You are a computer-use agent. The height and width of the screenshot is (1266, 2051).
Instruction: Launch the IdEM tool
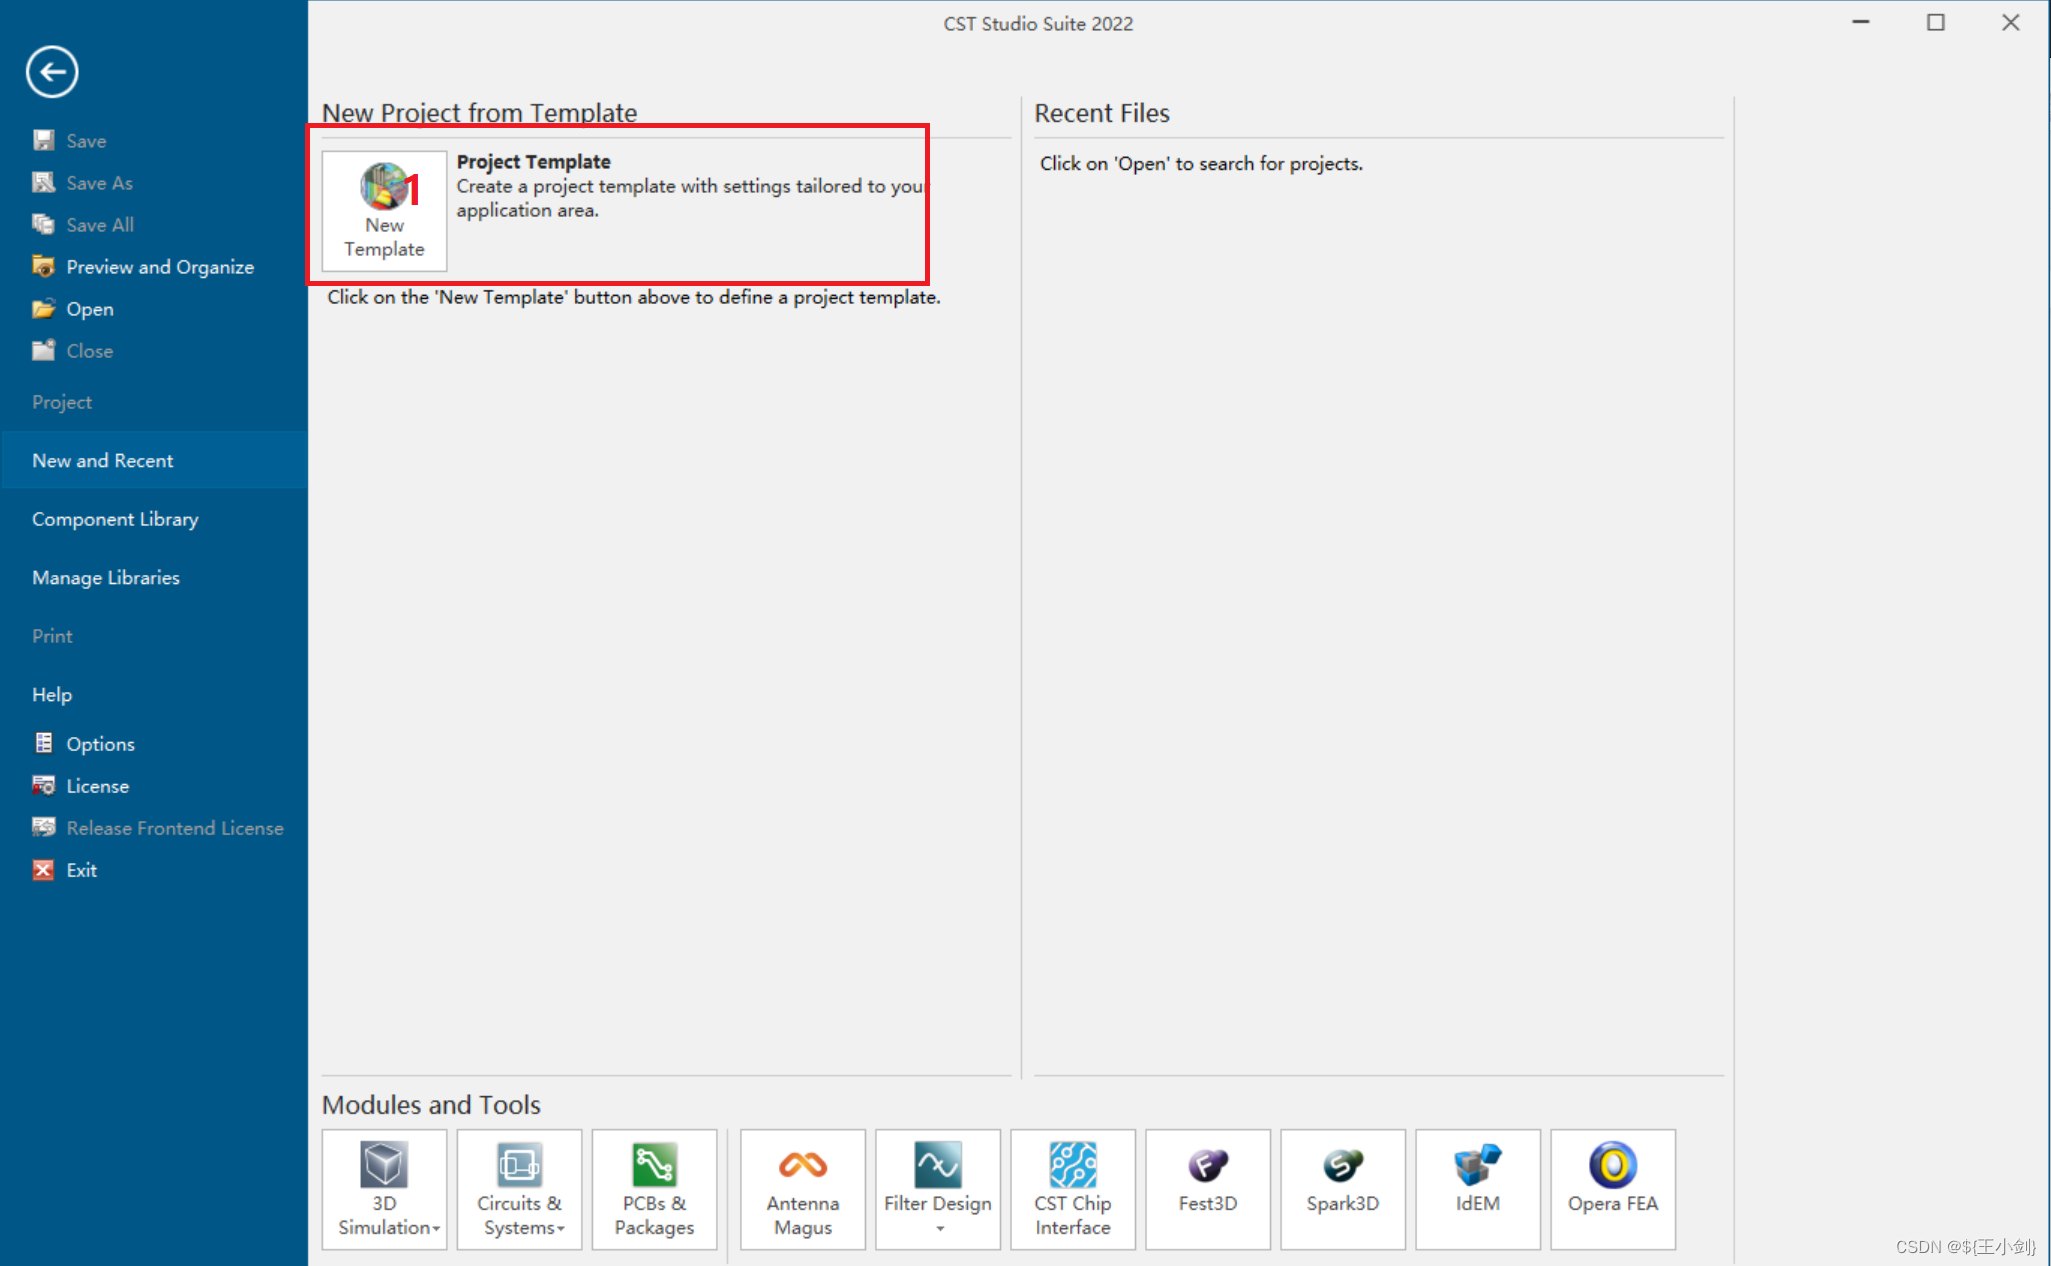pyautogui.click(x=1477, y=1188)
